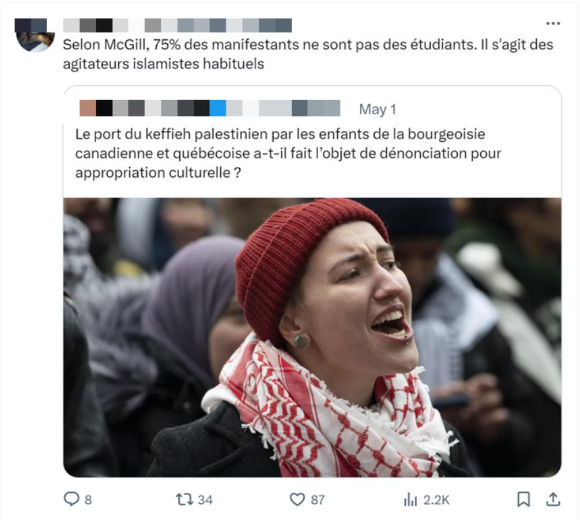Open the quoted tweet's May 1 date
Viewport: 580px width, 520px height.
pos(378,109)
